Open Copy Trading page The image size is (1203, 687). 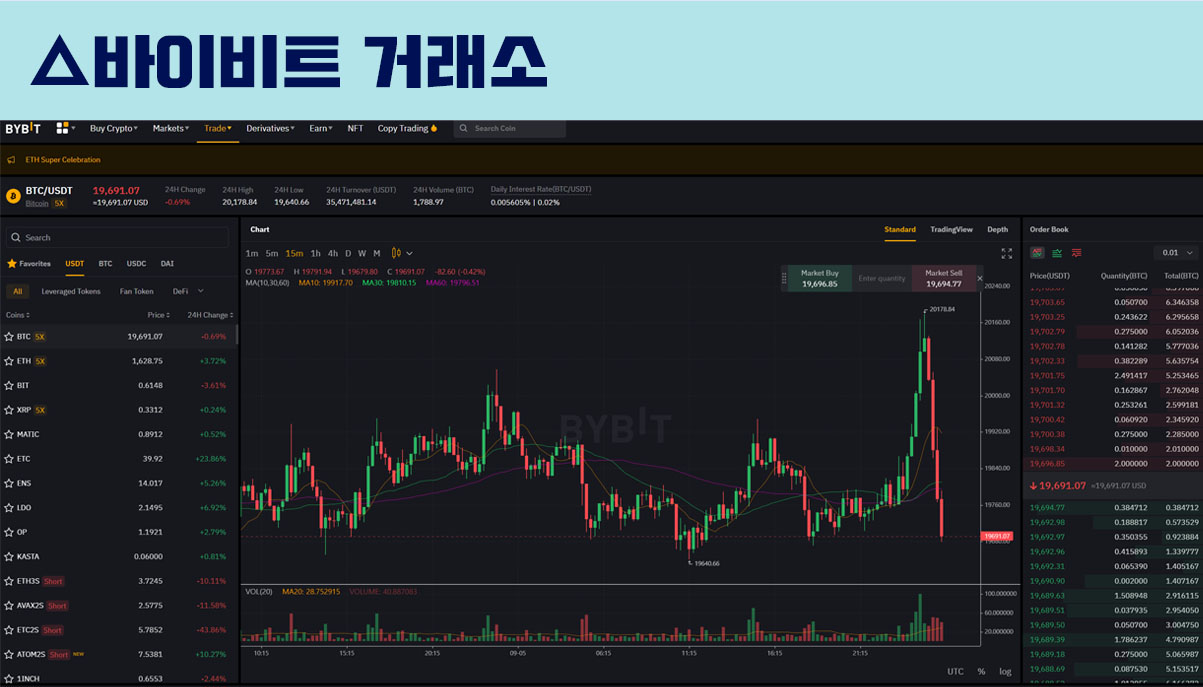click(x=407, y=128)
